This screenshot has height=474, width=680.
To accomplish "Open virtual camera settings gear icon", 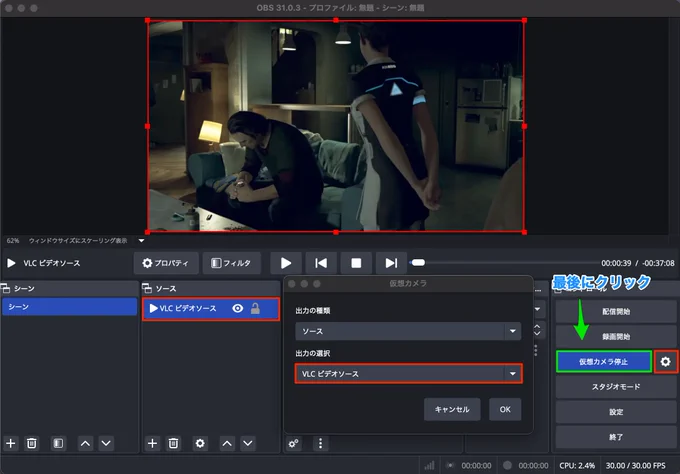I will tap(666, 361).
